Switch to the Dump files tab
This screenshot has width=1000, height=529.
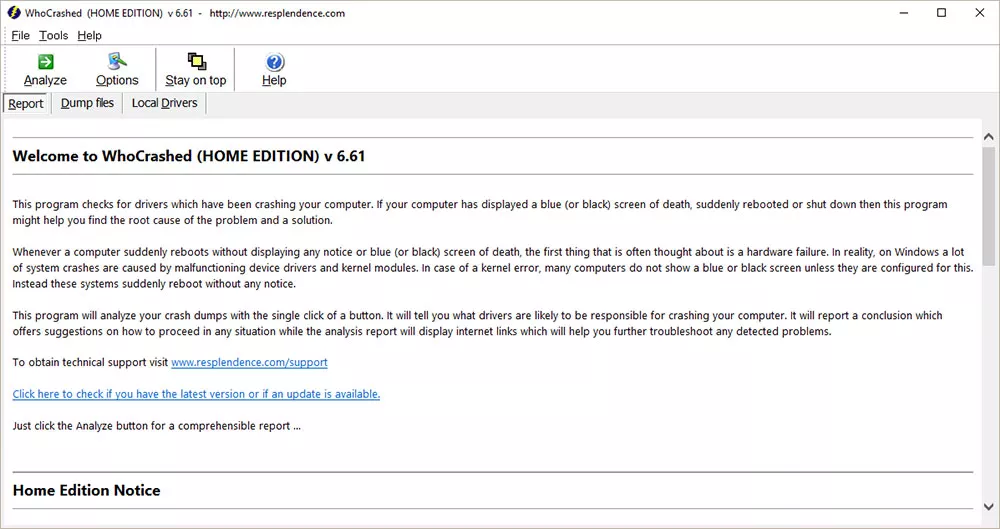(x=87, y=103)
